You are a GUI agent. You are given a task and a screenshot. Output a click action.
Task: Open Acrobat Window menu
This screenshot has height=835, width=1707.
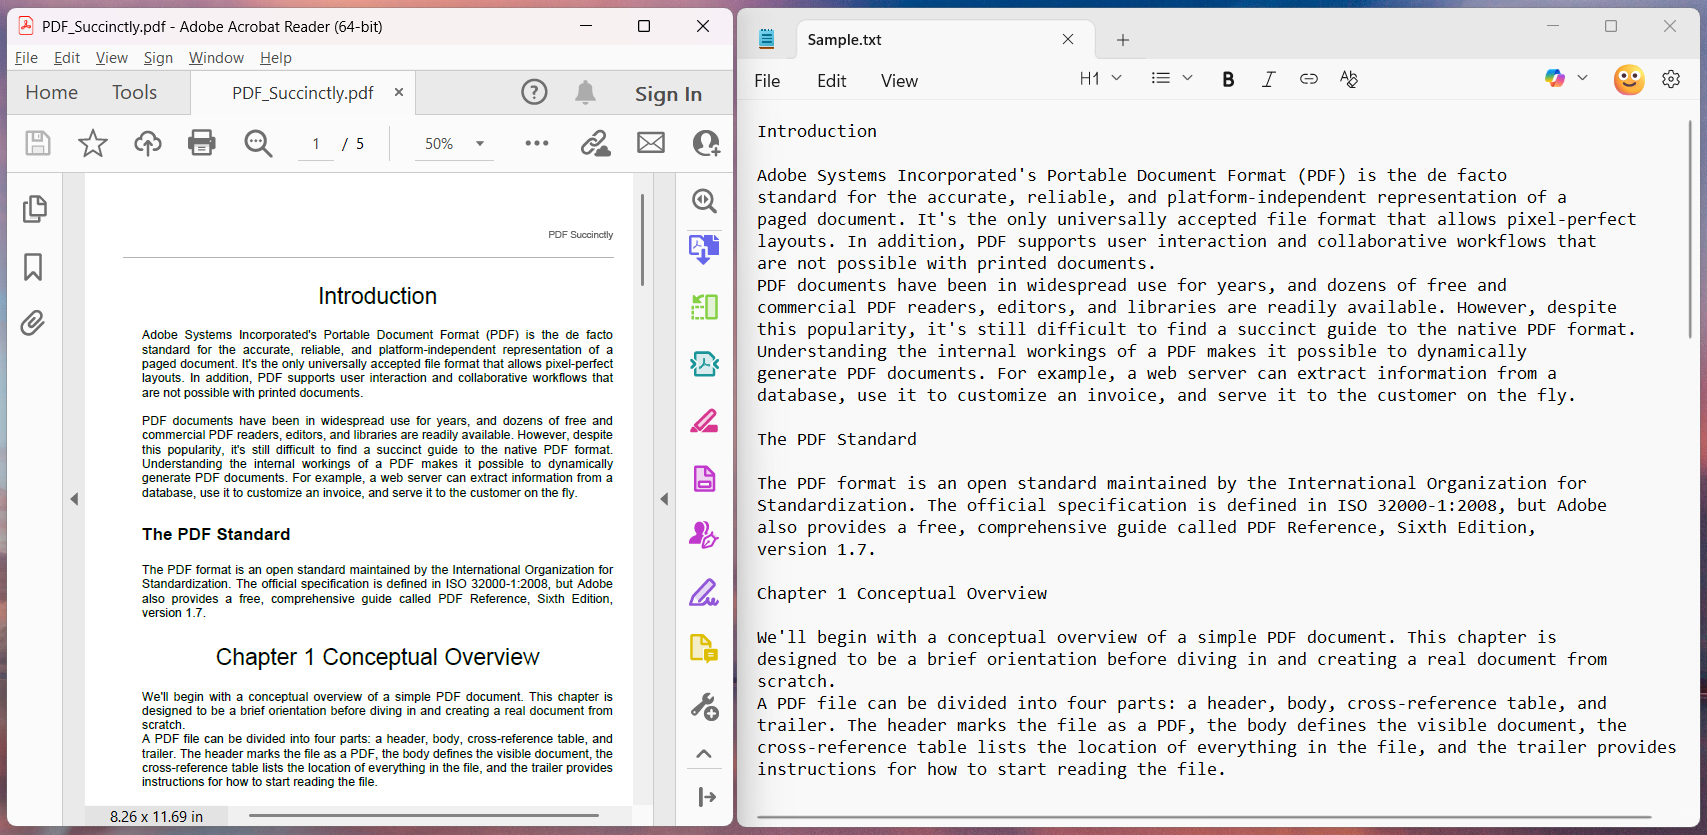216,58
